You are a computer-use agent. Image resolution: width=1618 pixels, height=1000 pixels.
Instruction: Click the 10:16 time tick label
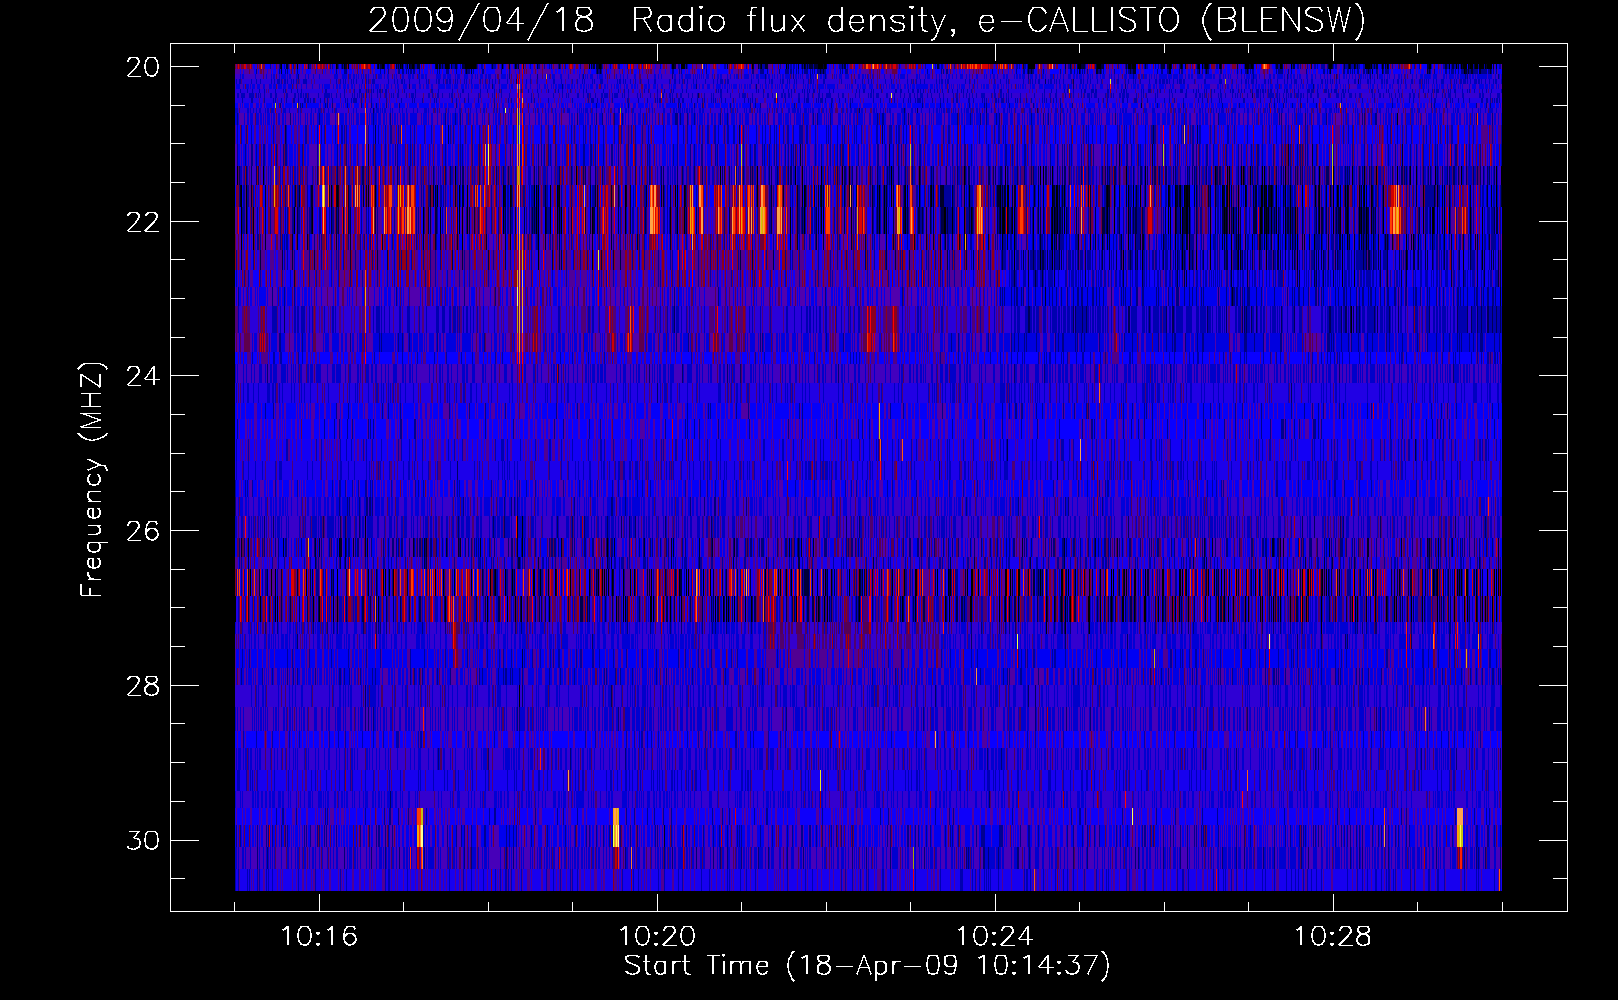tap(319, 937)
